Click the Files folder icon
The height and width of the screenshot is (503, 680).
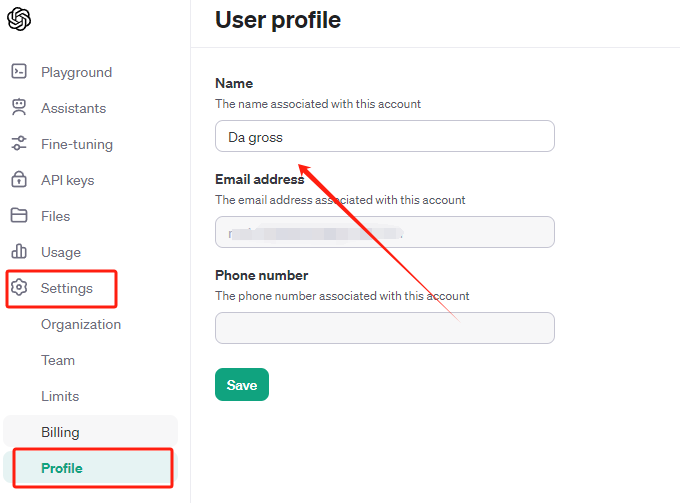coord(19,216)
